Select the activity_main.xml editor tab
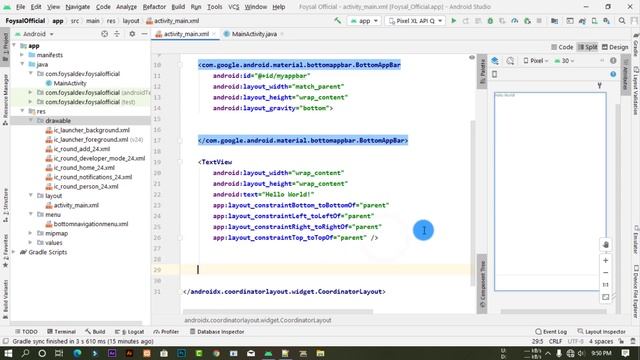Image resolution: width=640 pixels, height=360 pixels. click(x=186, y=34)
